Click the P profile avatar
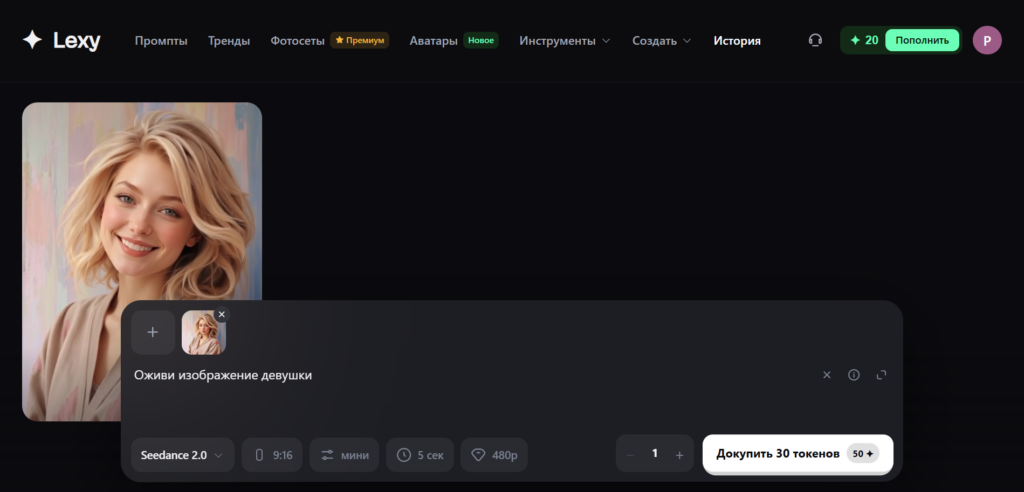The image size is (1024, 492). tap(987, 41)
